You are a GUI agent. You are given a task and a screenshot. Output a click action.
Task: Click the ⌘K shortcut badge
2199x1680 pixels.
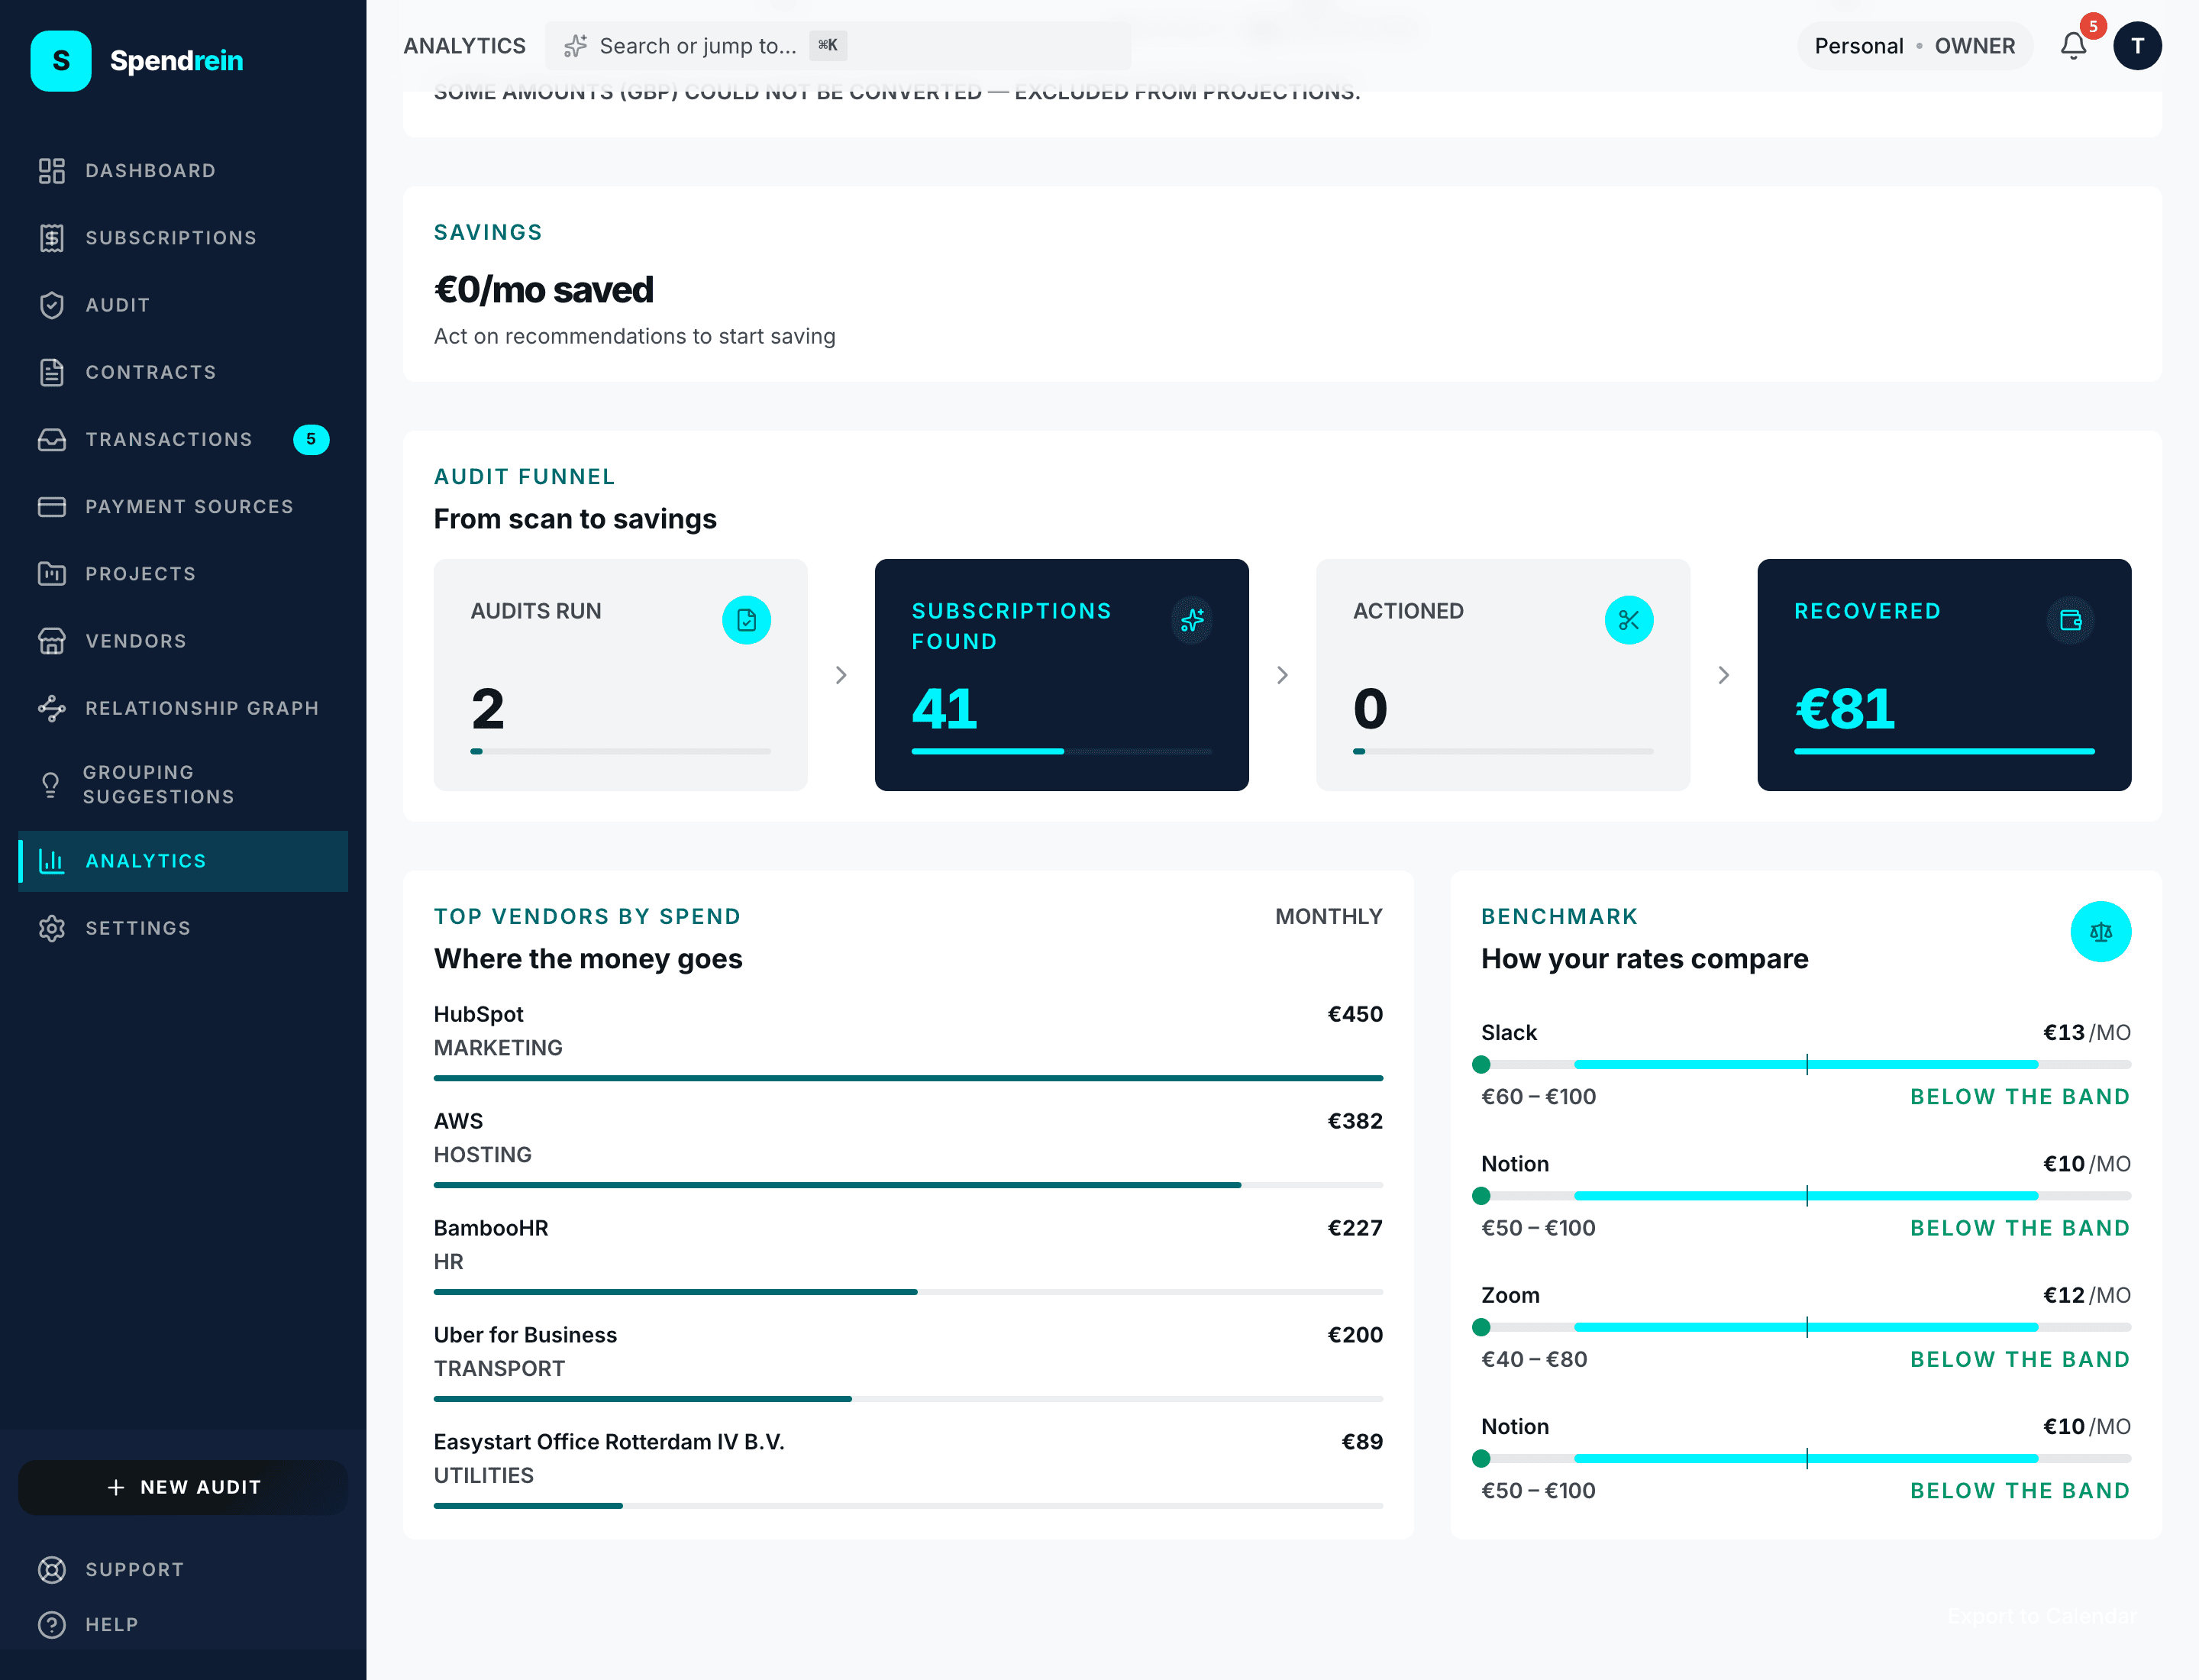pos(828,45)
